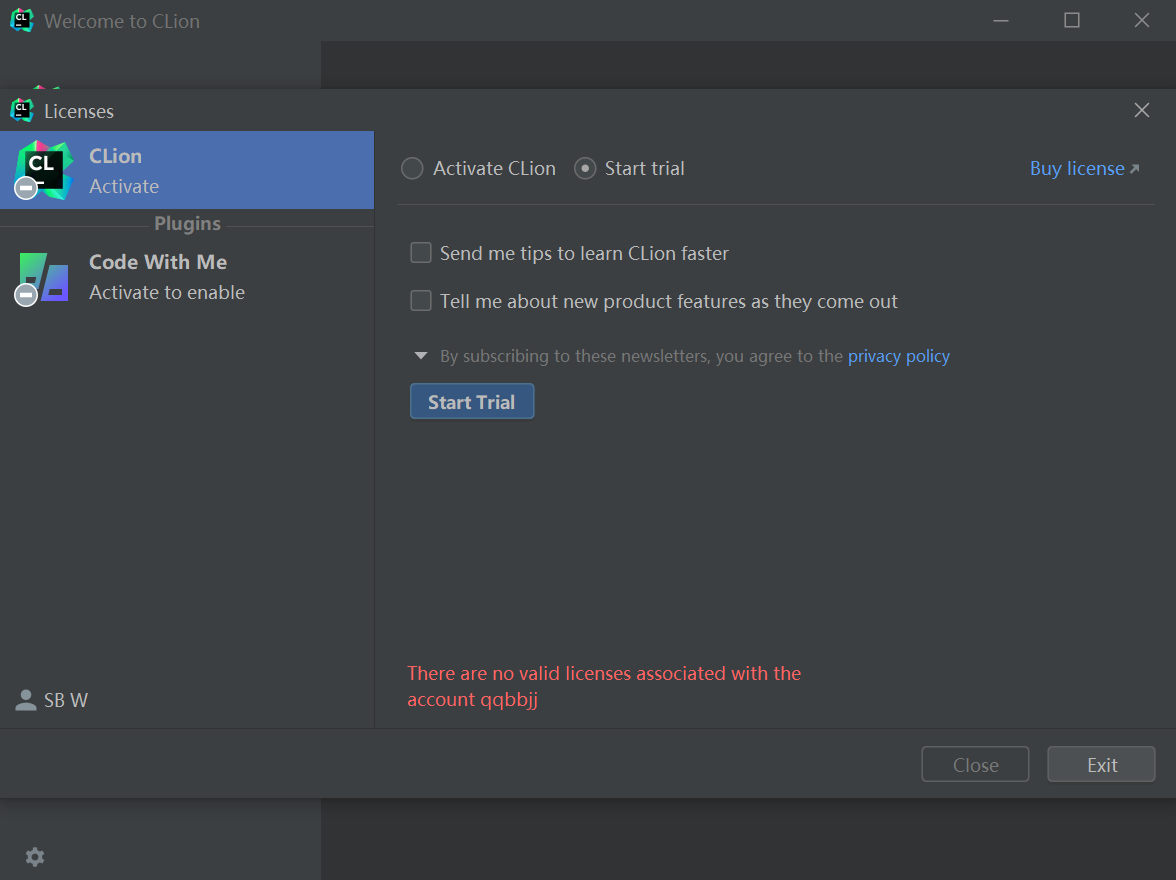1176x880 pixels.
Task: Click the no valid licenses error message
Action: [604, 686]
